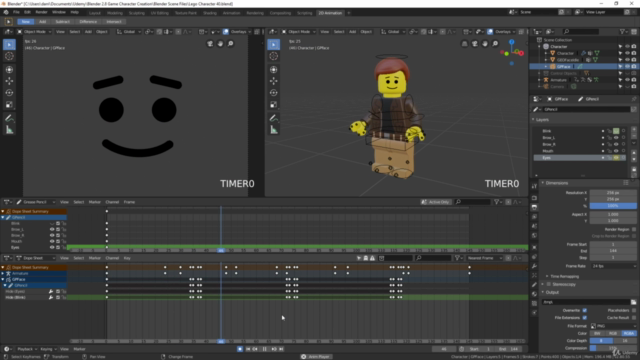This screenshot has height=360, width=640.
Task: Click the Intersect selection mode button
Action: [x=114, y=22]
